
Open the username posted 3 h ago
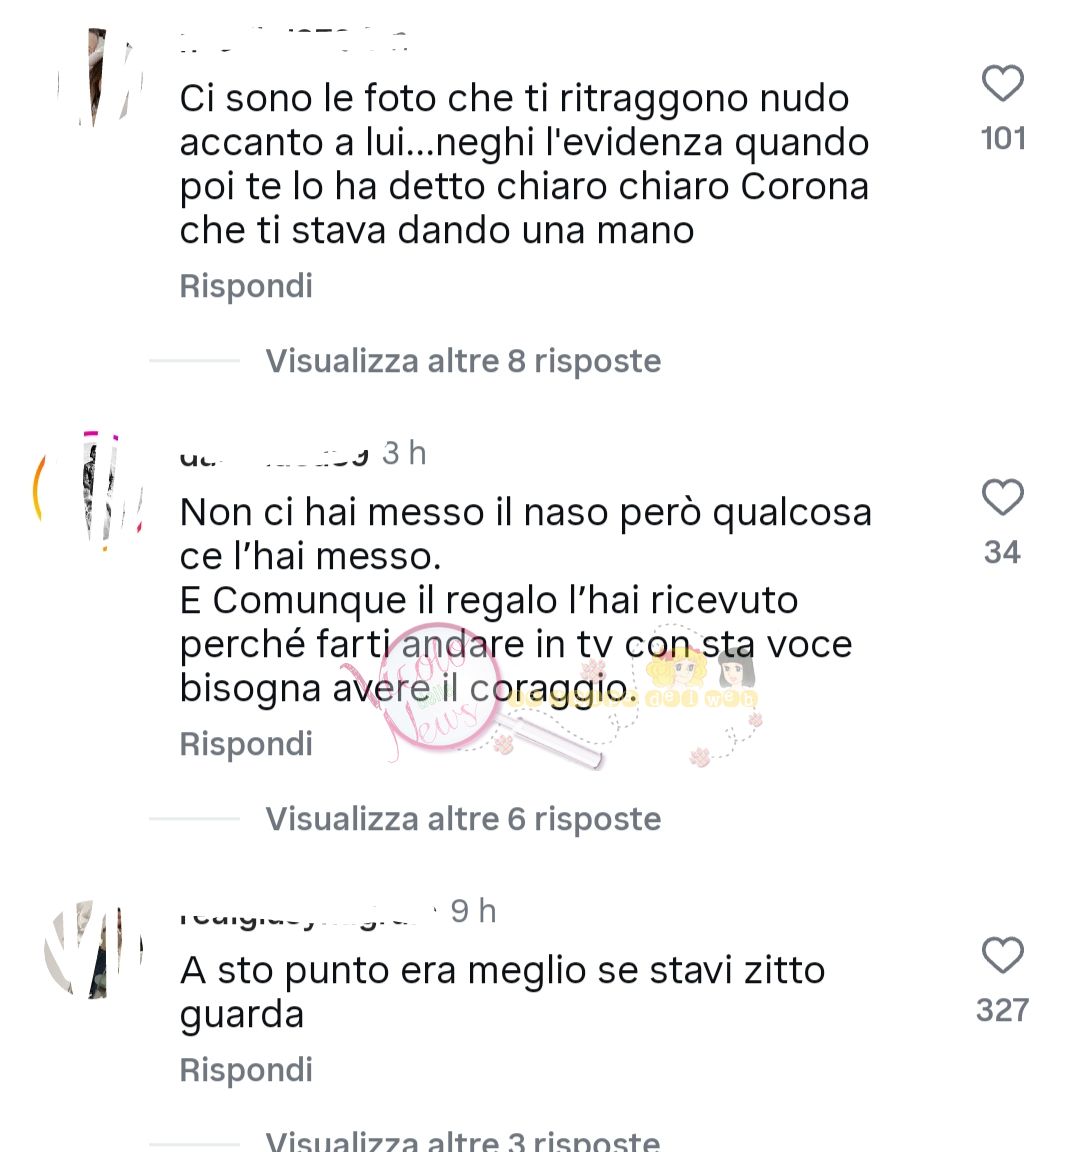pyautogui.click(x=273, y=456)
